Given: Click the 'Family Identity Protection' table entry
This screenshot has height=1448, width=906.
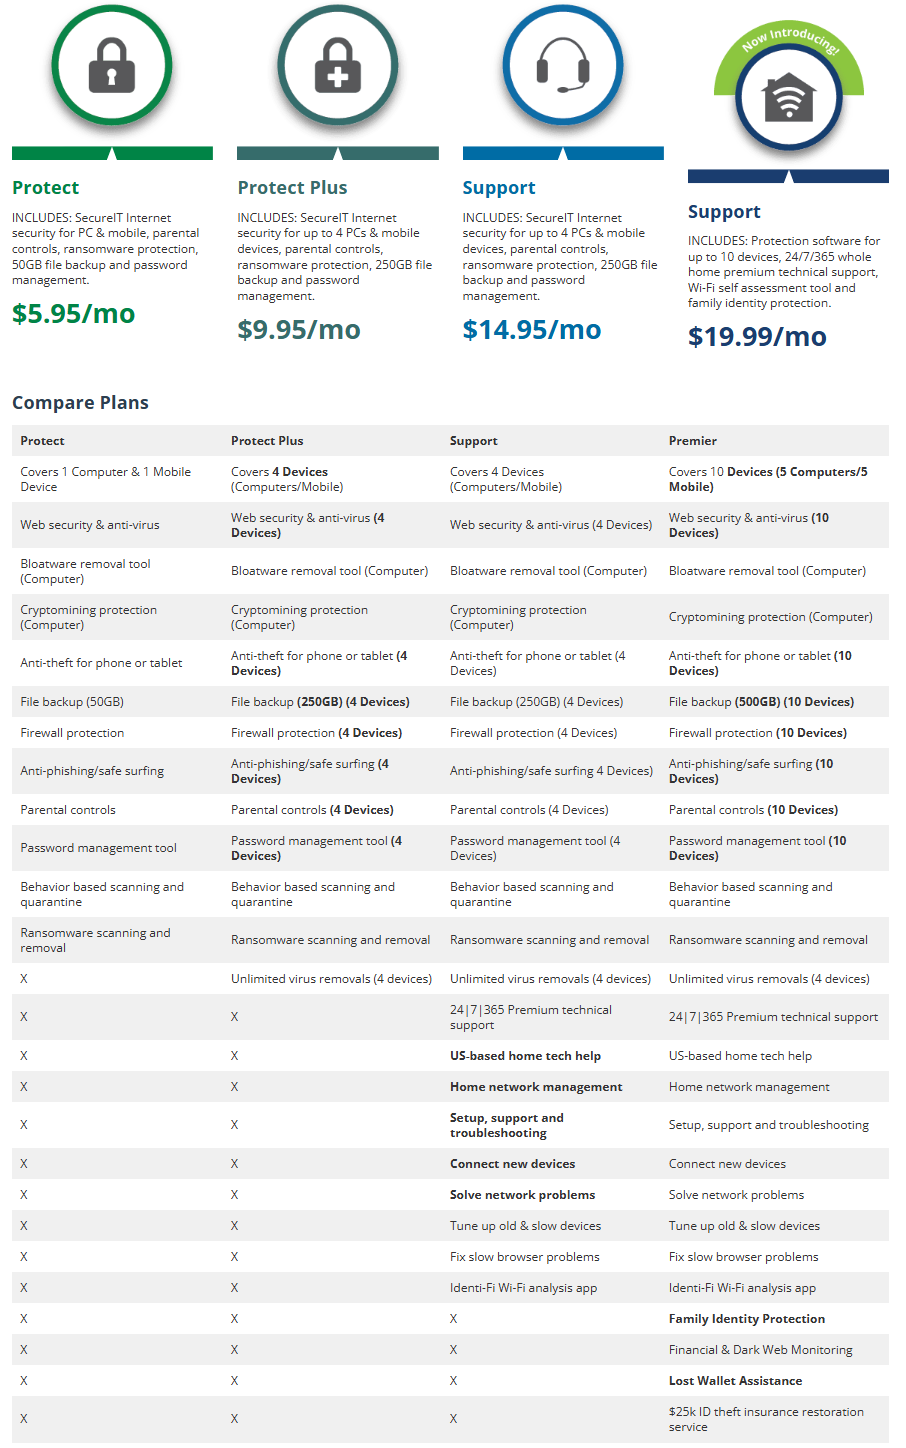Looking at the screenshot, I should pyautogui.click(x=747, y=1319).
